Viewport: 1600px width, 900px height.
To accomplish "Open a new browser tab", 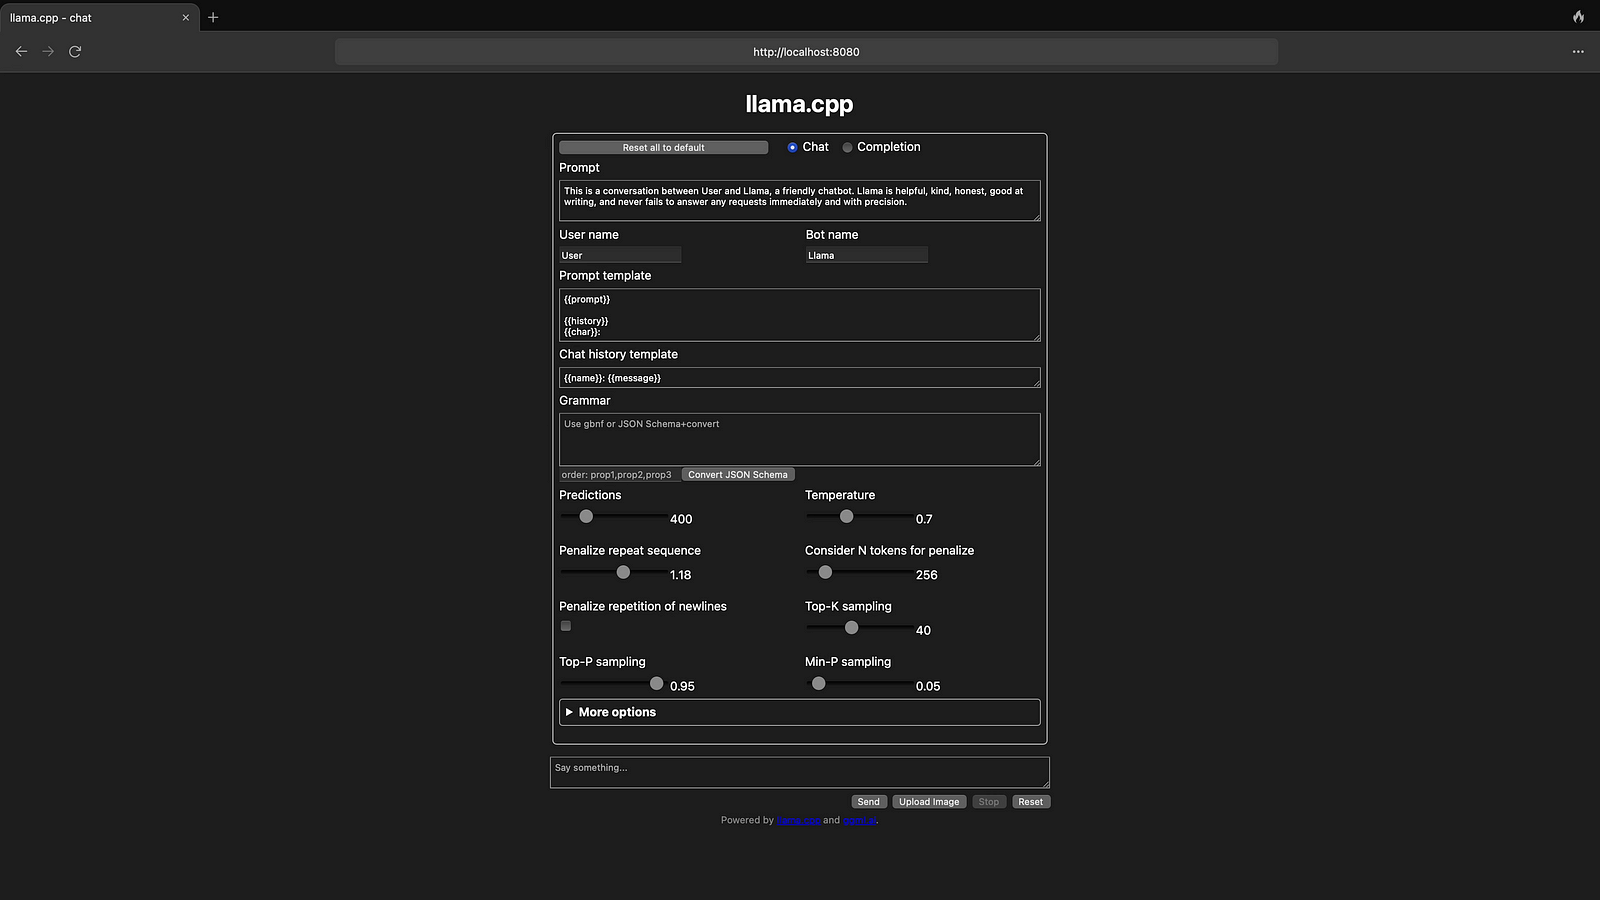I will coord(213,17).
